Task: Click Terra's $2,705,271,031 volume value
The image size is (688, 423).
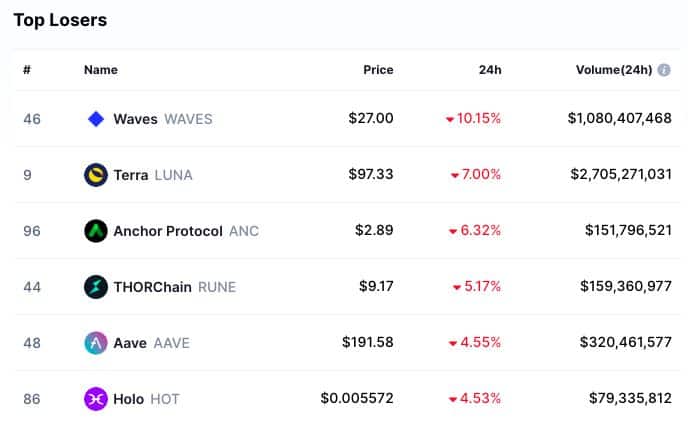Action: tap(621, 174)
